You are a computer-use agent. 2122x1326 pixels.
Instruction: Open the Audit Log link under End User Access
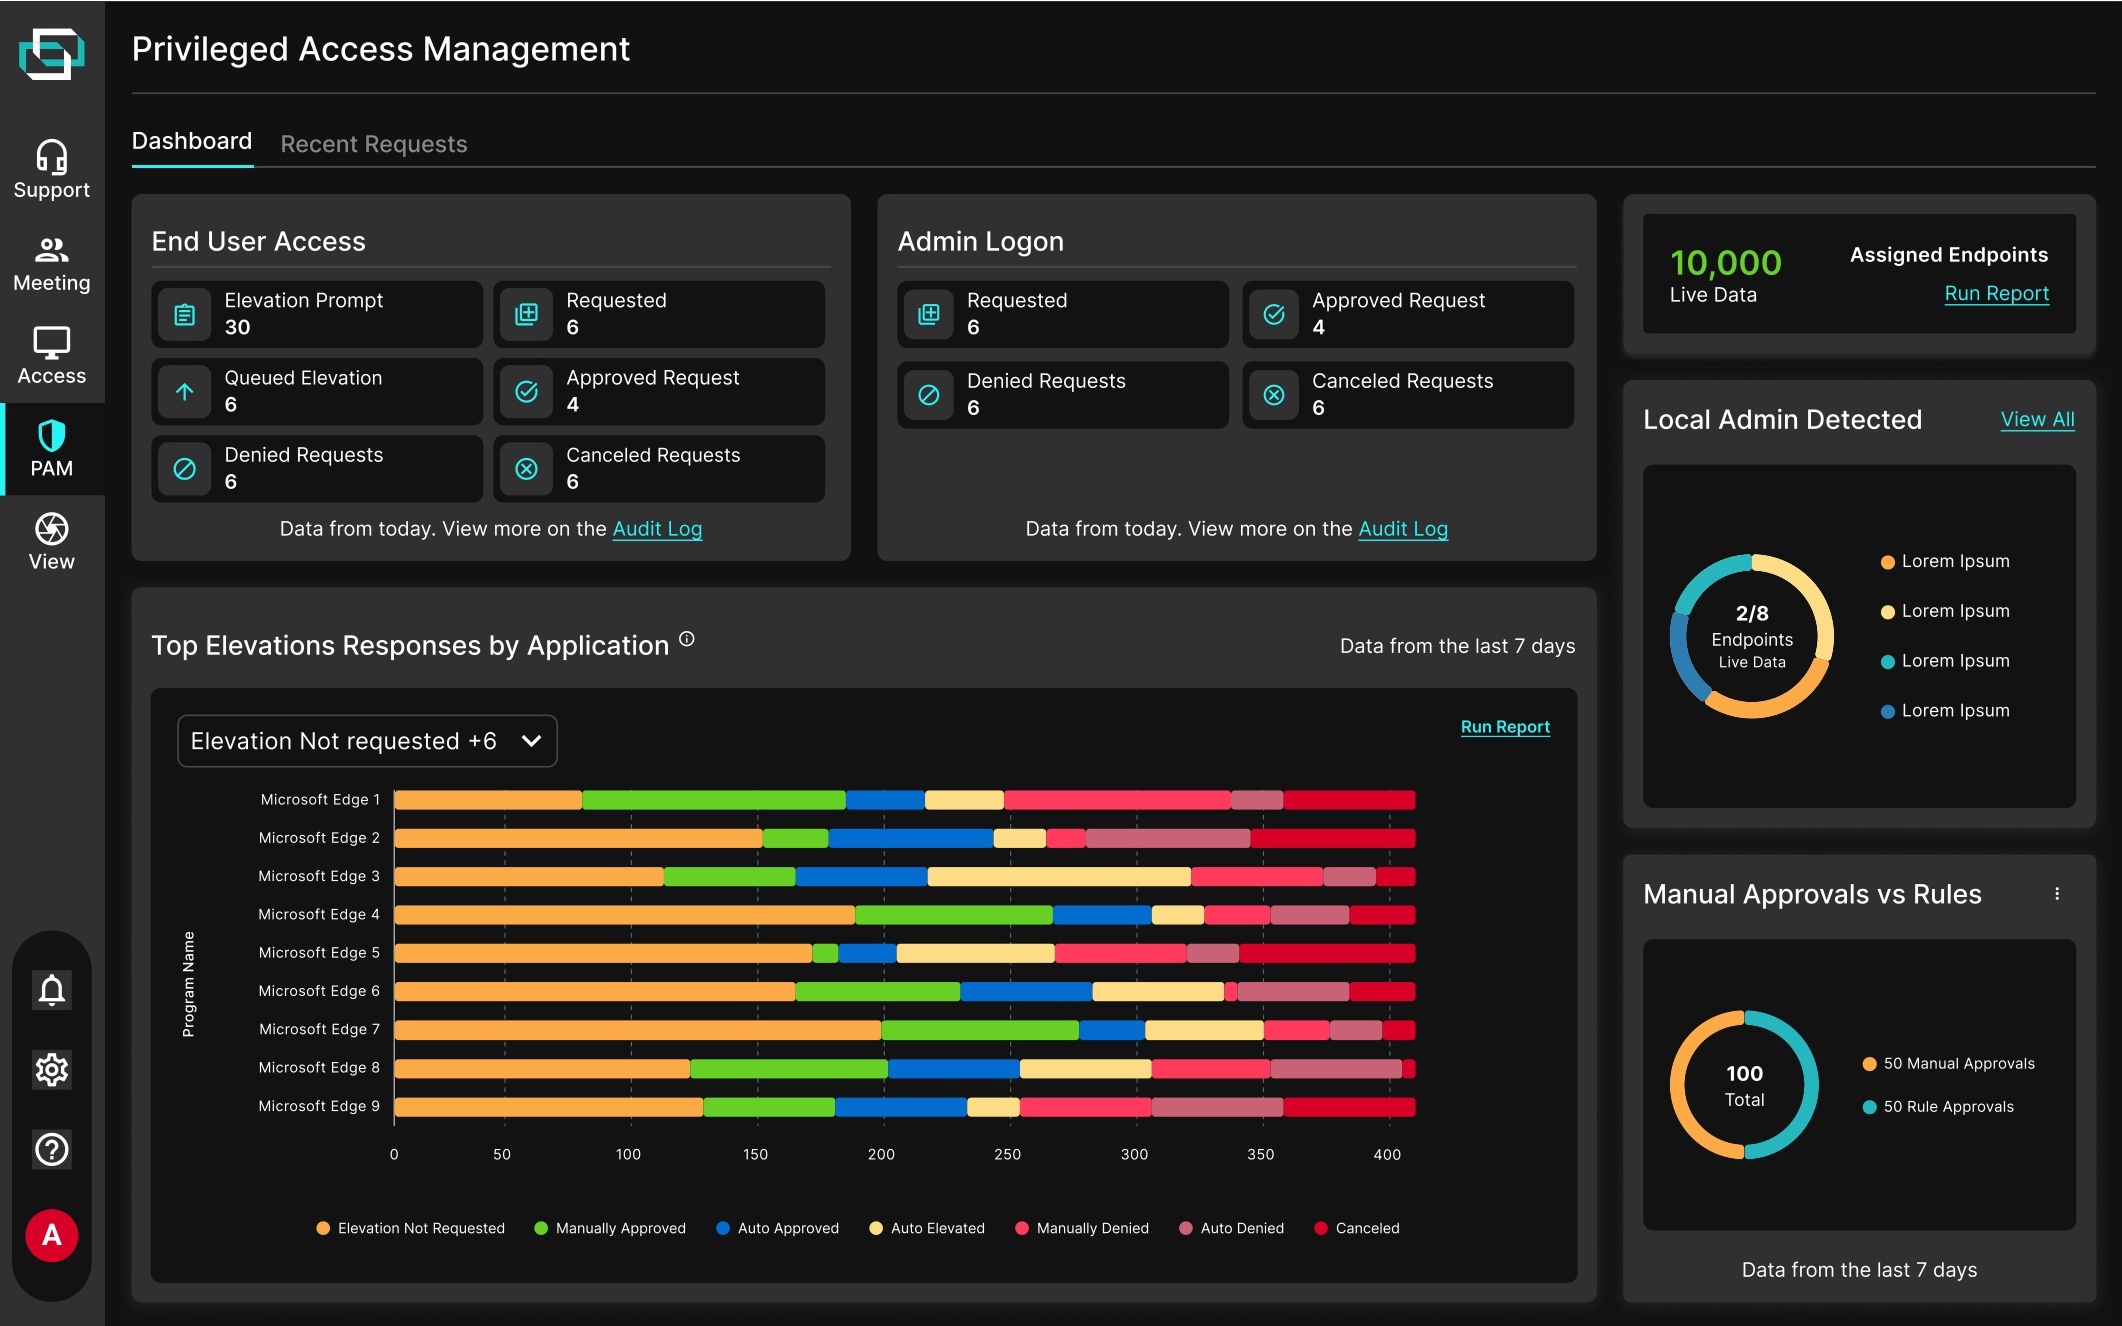(657, 529)
